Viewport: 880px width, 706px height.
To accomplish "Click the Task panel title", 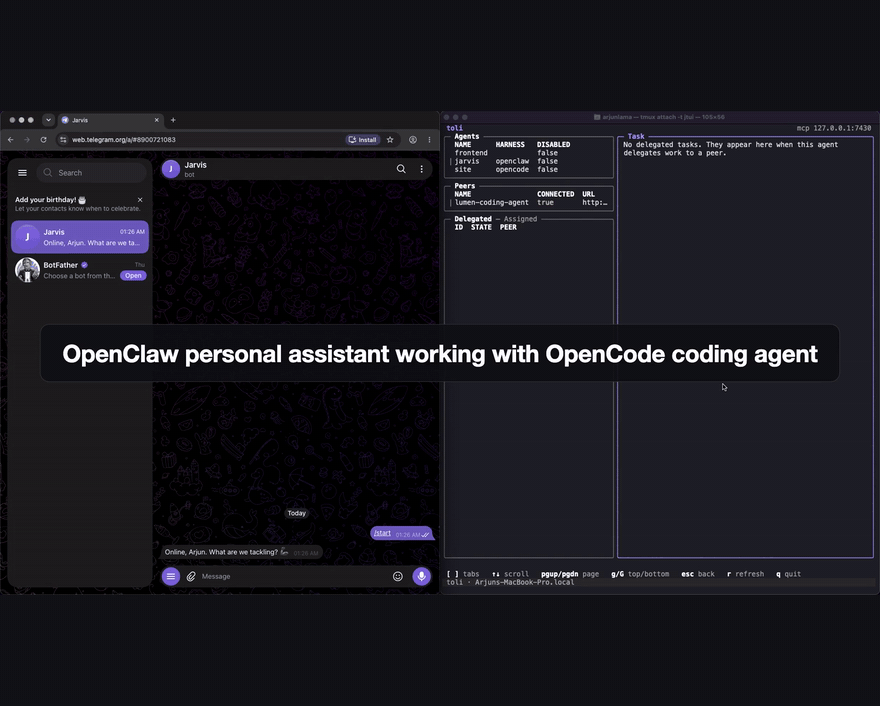I will click(x=636, y=136).
